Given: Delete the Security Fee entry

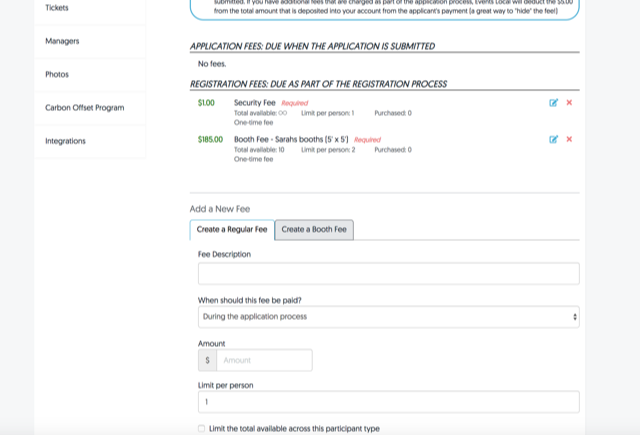Looking at the screenshot, I should click(x=569, y=103).
